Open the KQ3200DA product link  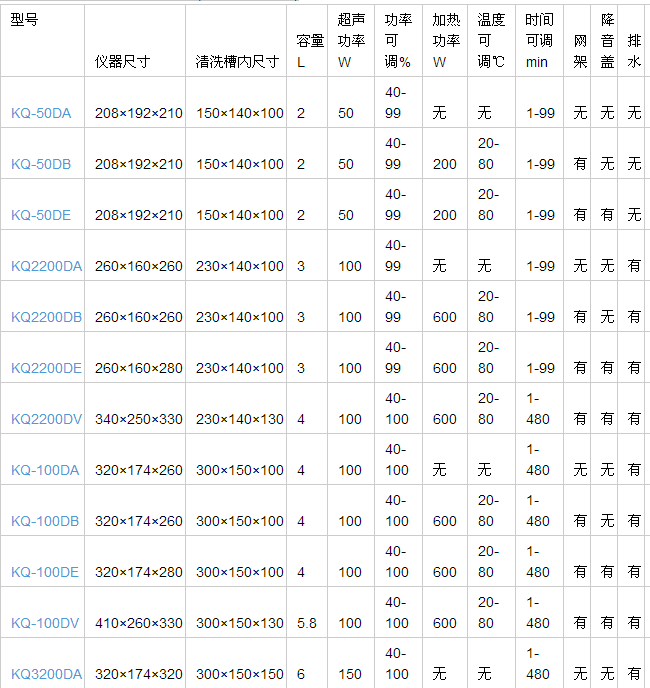coord(46,674)
